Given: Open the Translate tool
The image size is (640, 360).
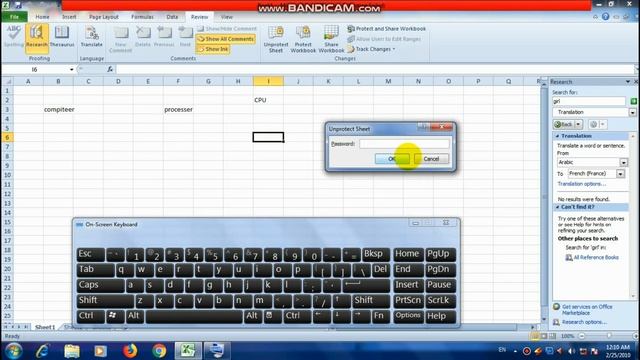Looking at the screenshot, I should [x=91, y=36].
